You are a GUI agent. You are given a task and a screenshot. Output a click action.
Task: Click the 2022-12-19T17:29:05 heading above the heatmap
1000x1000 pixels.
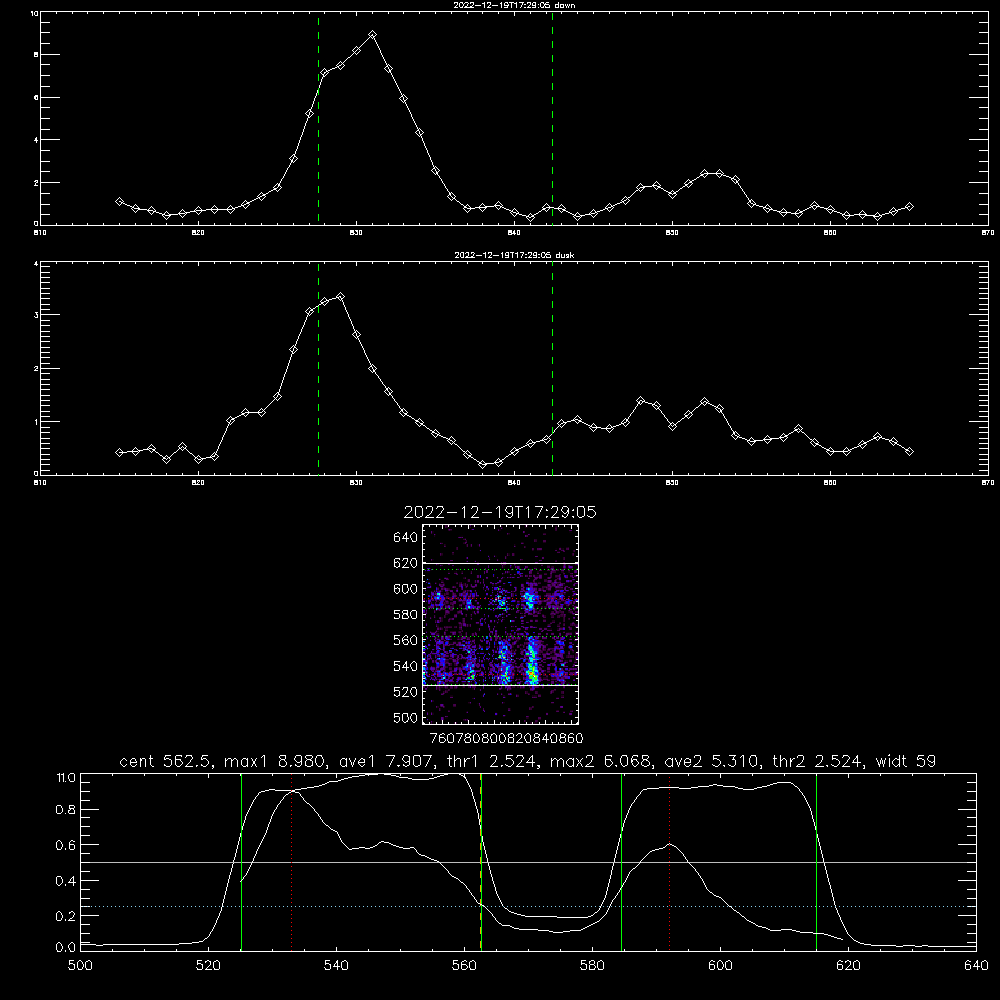(500, 512)
